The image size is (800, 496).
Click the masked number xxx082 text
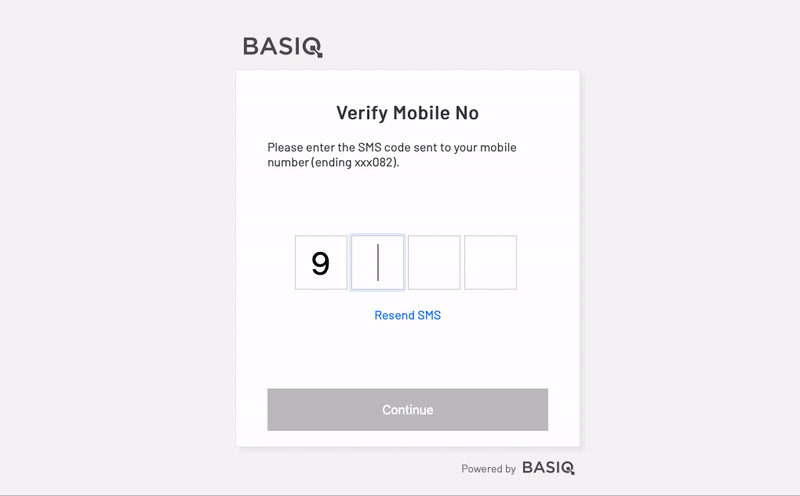375,162
